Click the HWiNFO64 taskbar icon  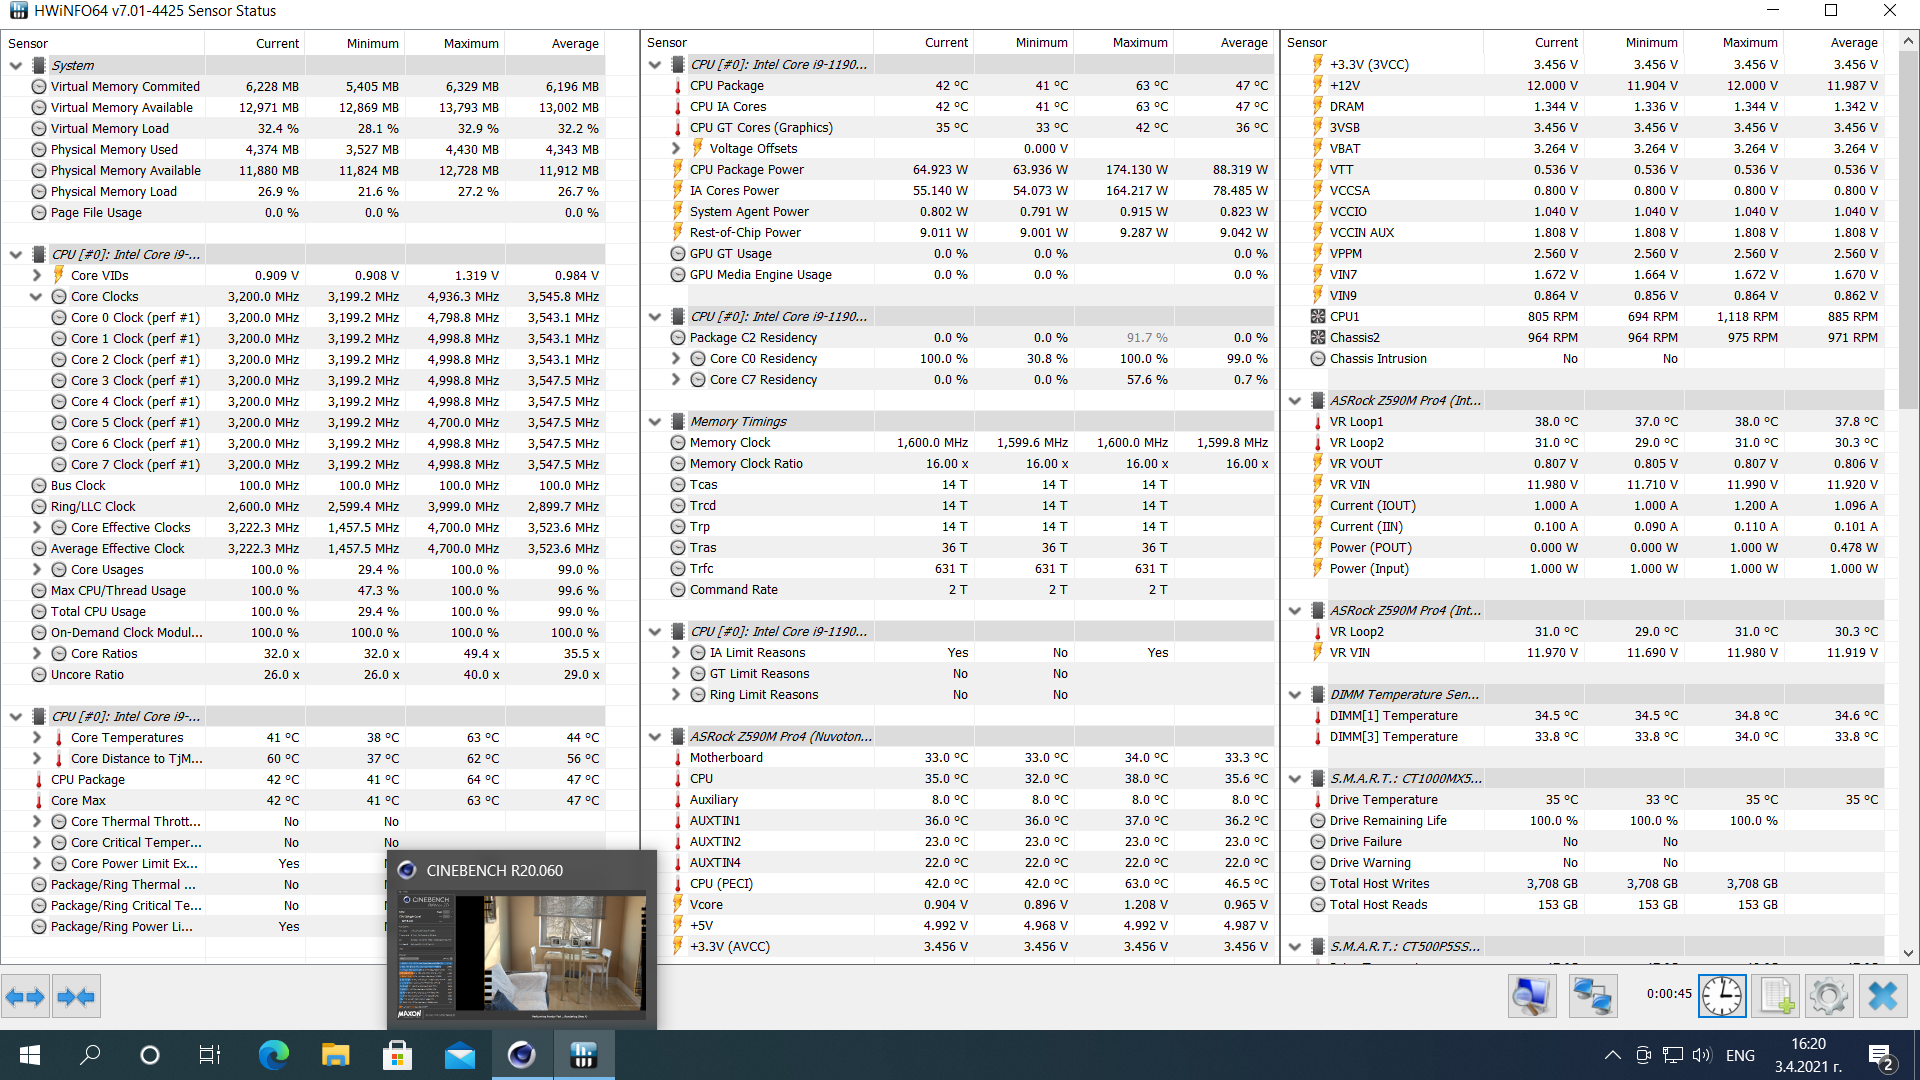coord(584,1055)
